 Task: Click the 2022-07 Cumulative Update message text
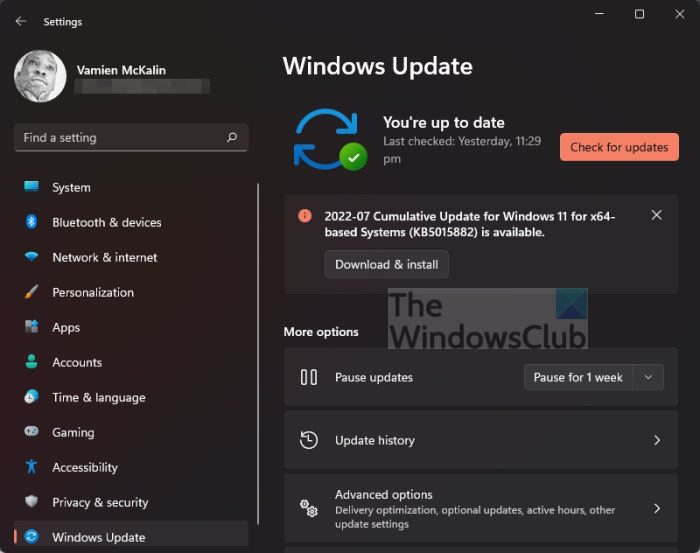coord(470,224)
